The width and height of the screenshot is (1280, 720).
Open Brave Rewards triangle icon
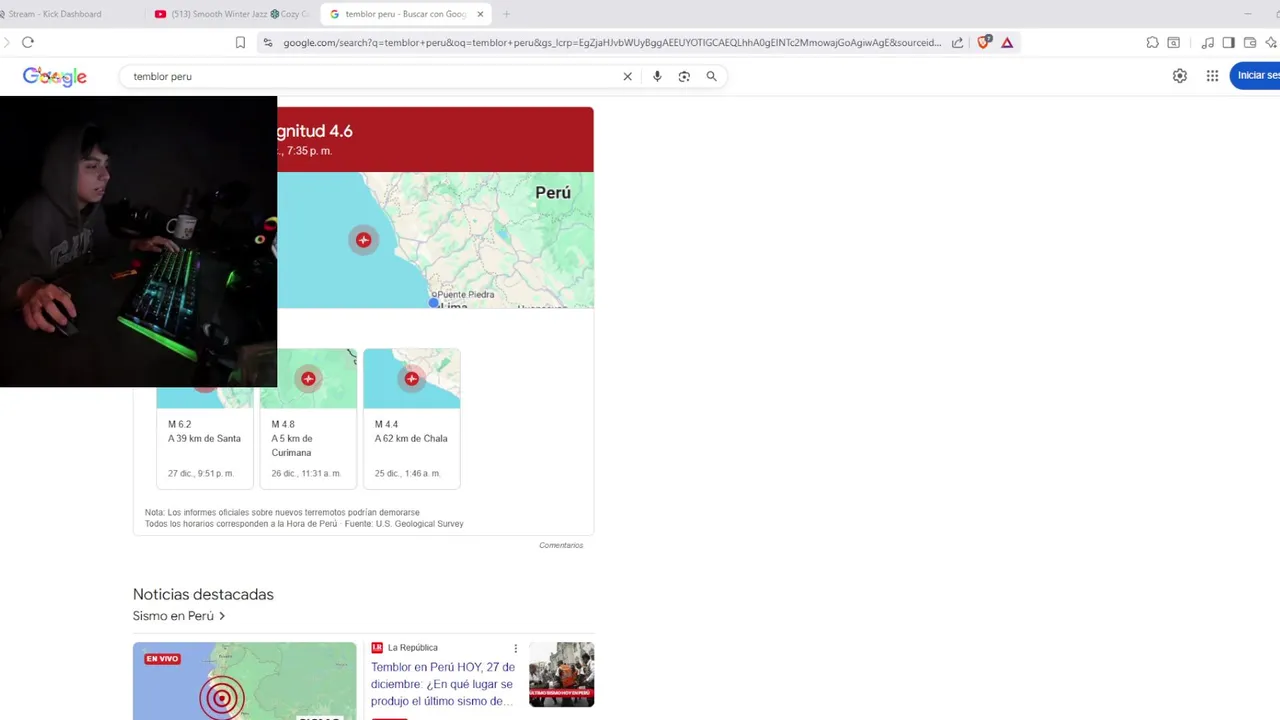[1007, 42]
